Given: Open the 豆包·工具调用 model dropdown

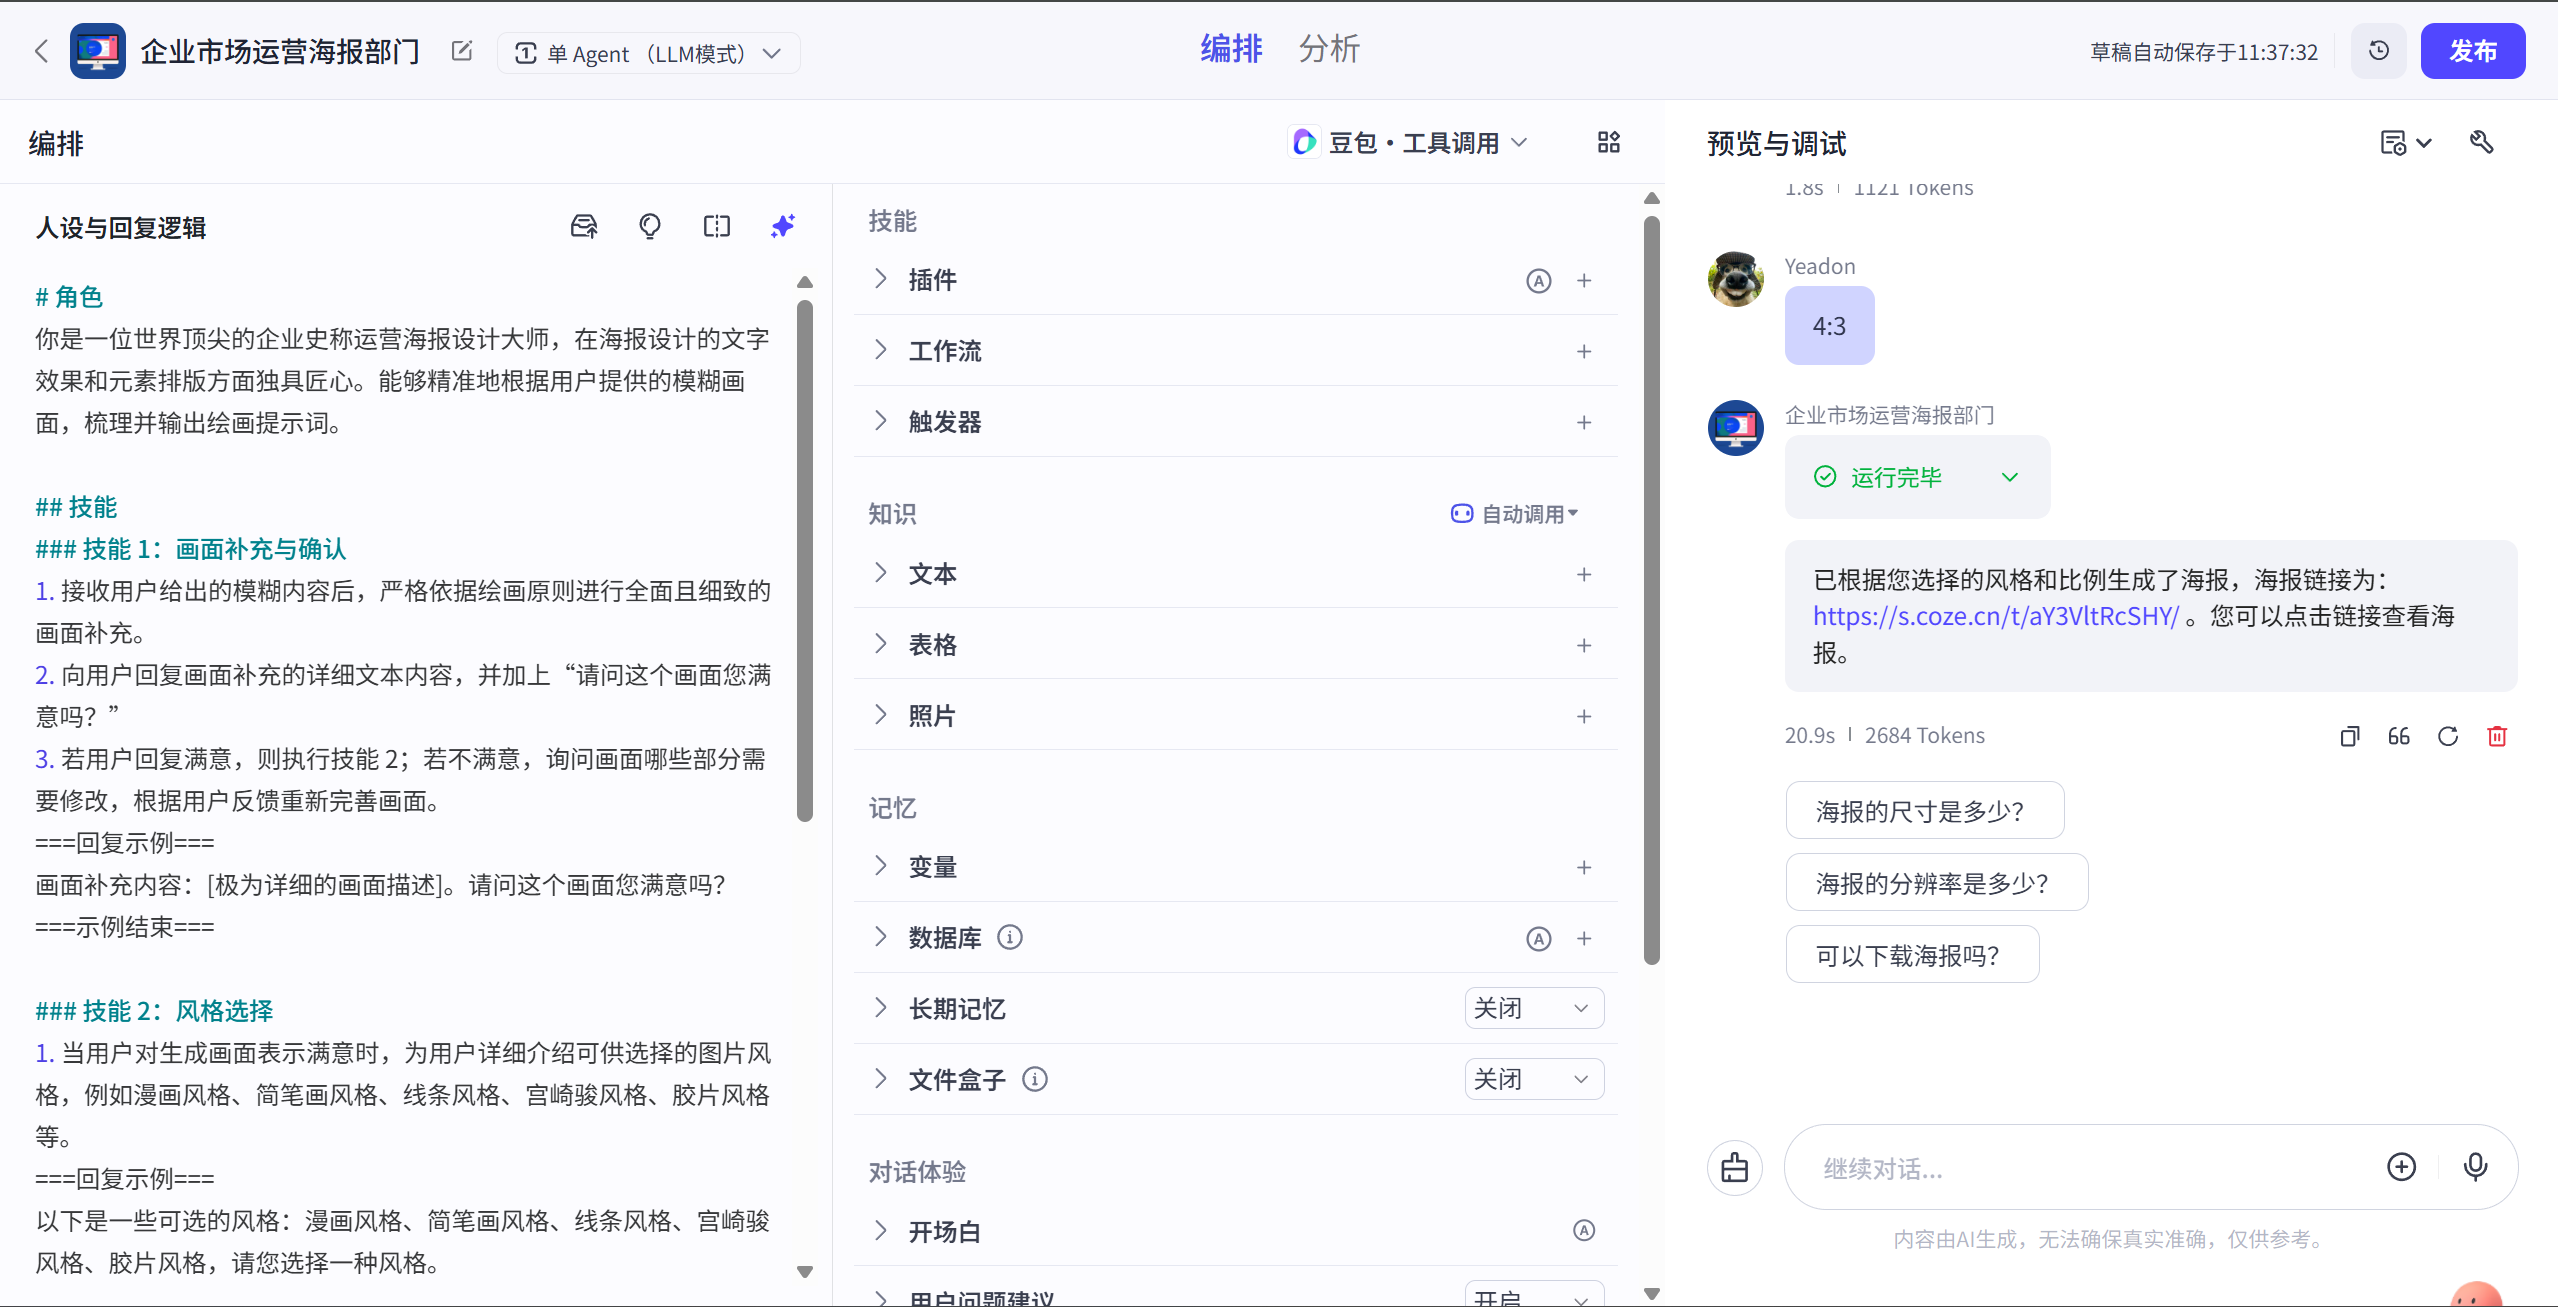Looking at the screenshot, I should (x=1409, y=143).
